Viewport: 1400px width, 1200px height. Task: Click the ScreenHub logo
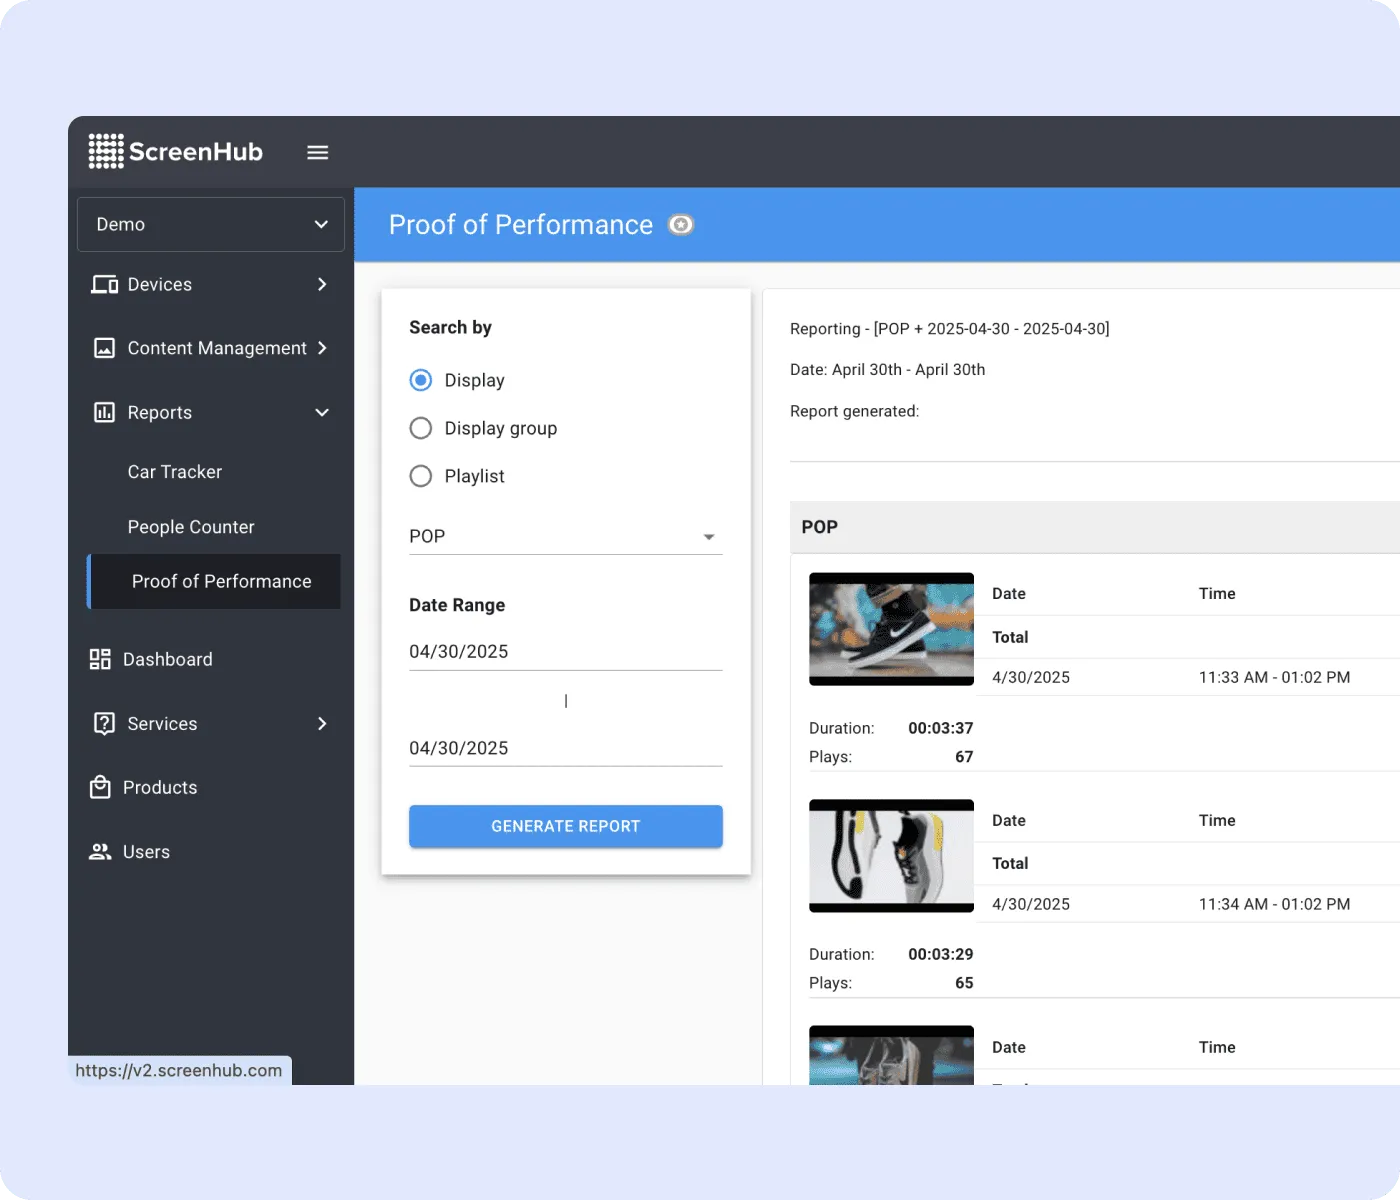tap(176, 152)
